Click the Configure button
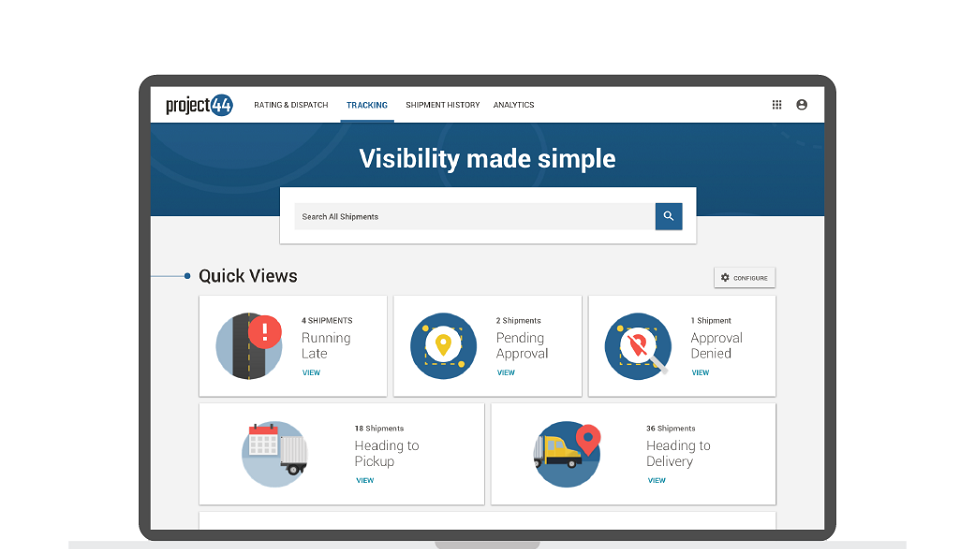 [745, 278]
